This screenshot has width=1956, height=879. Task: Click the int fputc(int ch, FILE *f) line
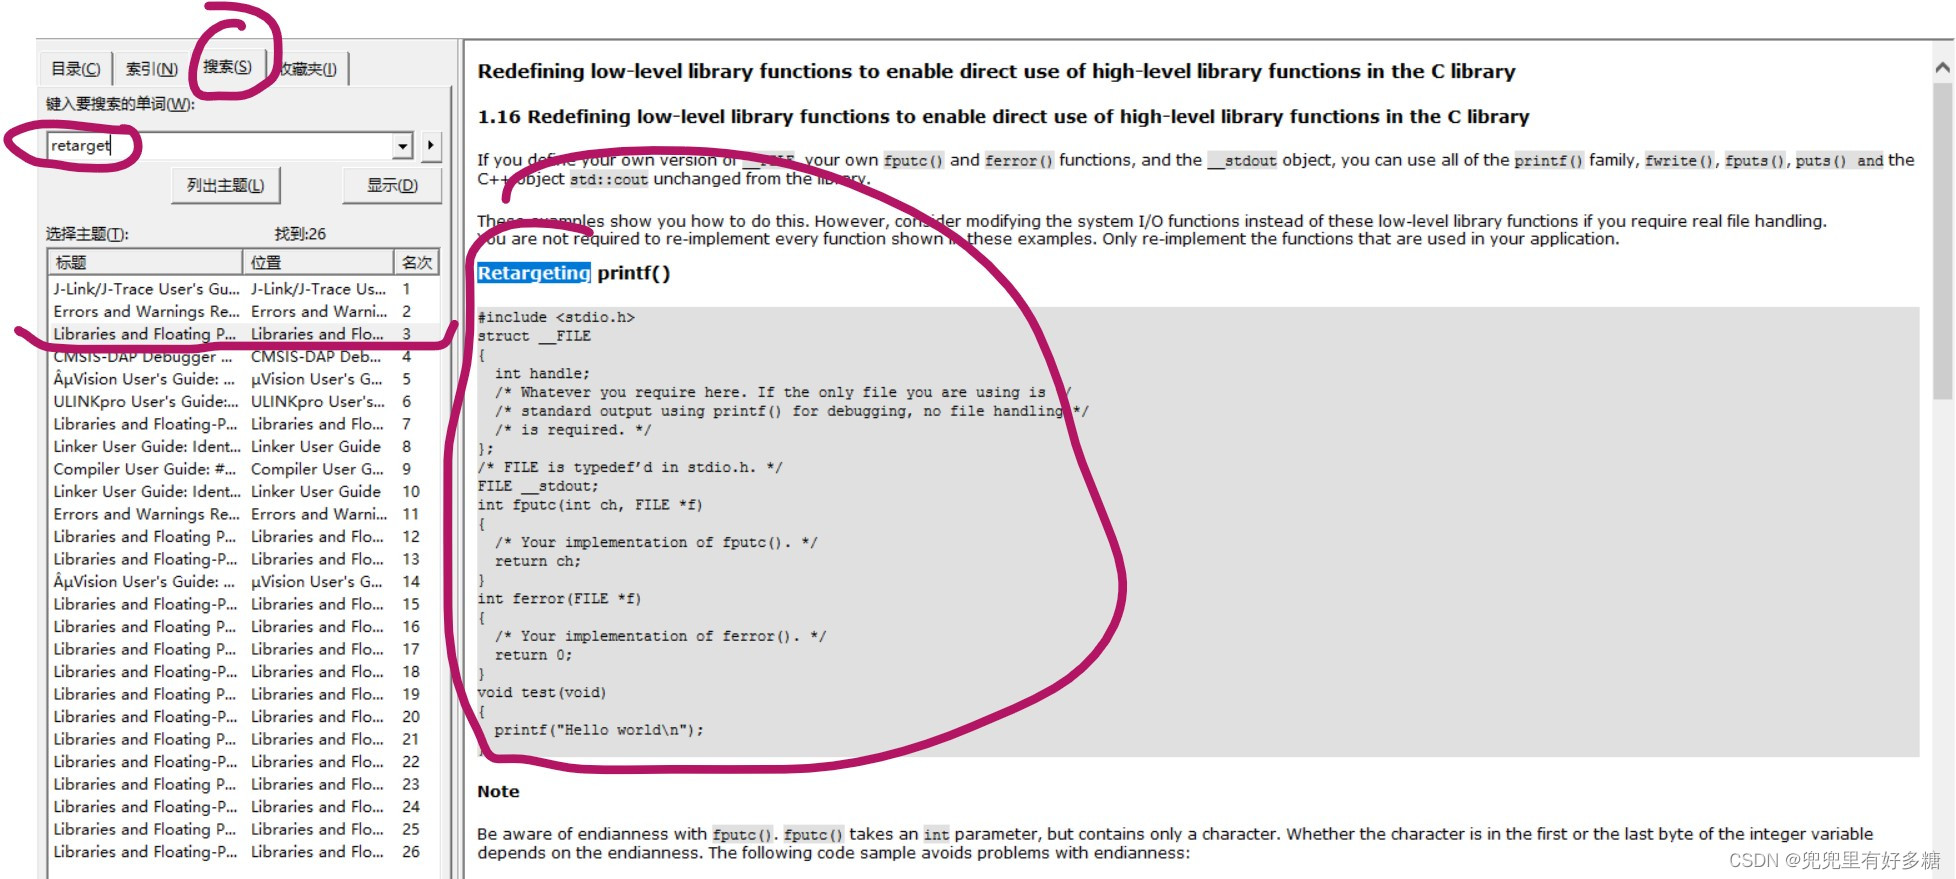[590, 505]
